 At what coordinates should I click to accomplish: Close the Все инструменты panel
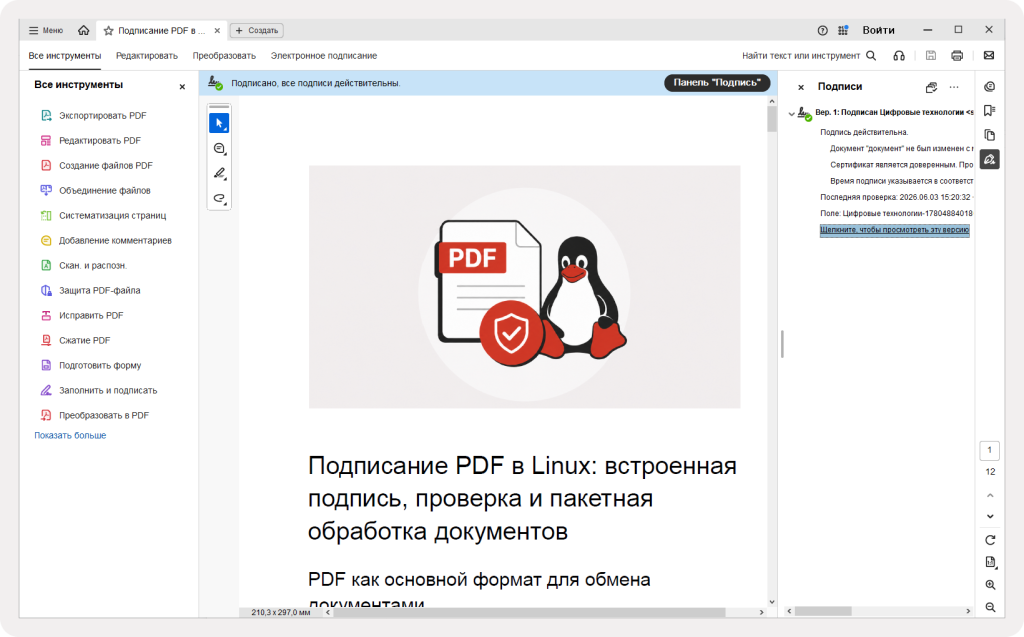182,86
